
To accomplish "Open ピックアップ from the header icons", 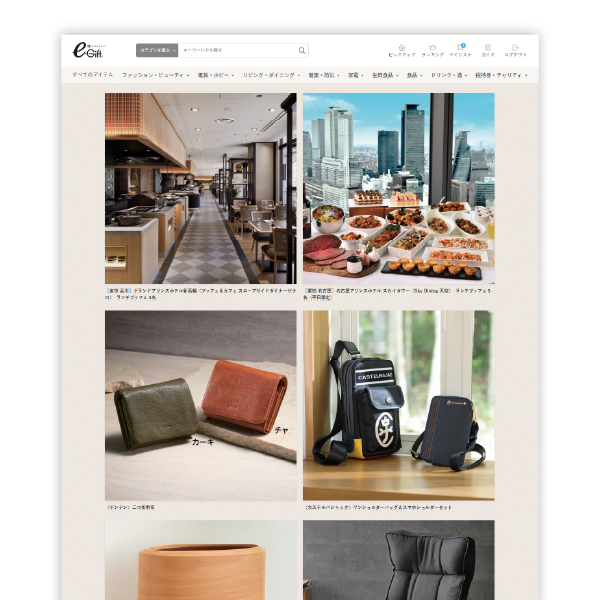I will (401, 50).
